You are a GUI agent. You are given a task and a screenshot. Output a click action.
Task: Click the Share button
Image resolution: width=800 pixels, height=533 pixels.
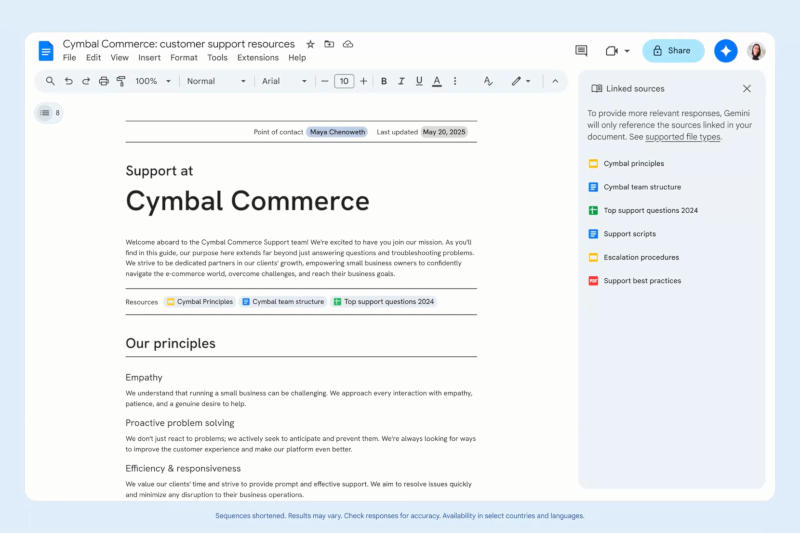[673, 50]
